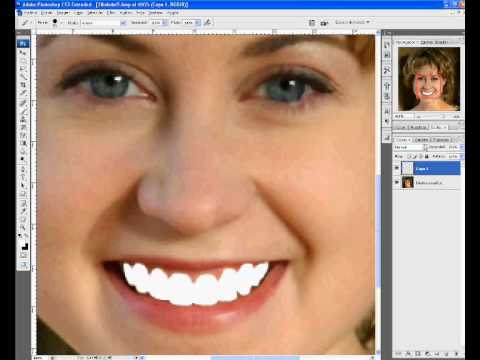Click the horizontal scrollbar below canvas
The image size is (480, 360).
(x=255, y=358)
